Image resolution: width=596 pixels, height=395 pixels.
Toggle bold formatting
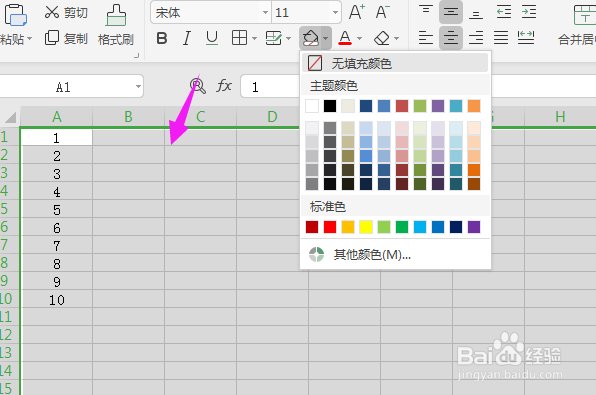(162, 38)
